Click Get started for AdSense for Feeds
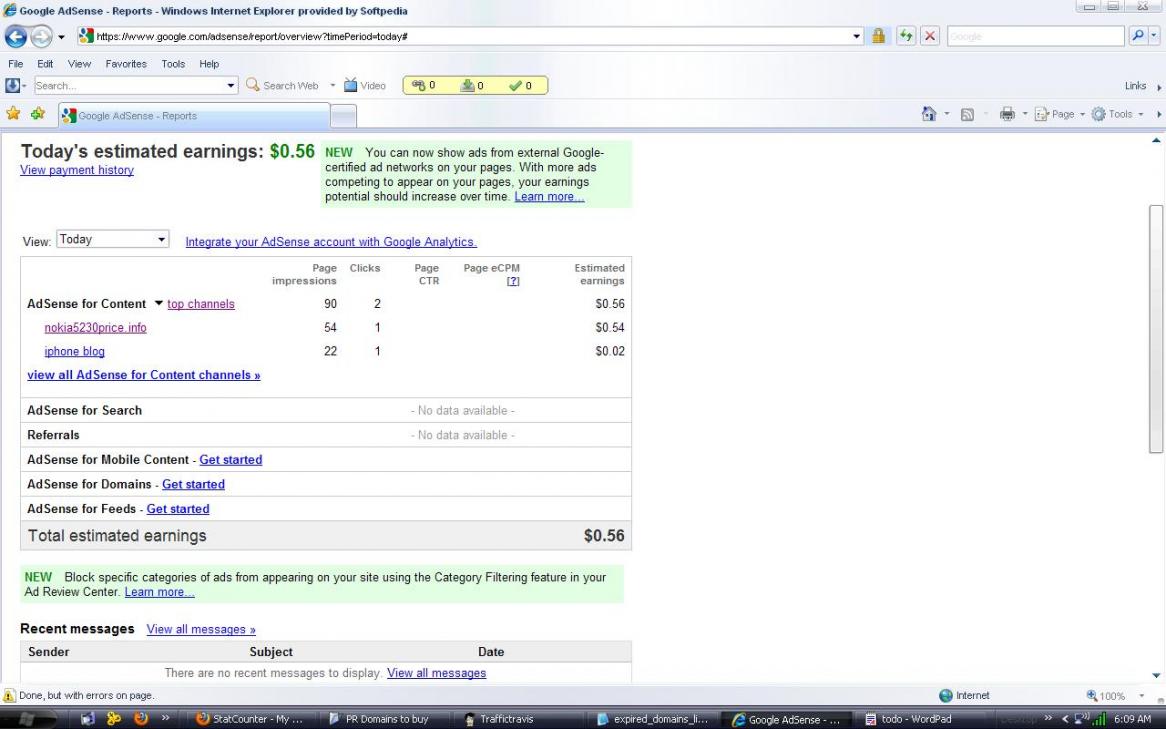The height and width of the screenshot is (729, 1166). click(x=178, y=509)
